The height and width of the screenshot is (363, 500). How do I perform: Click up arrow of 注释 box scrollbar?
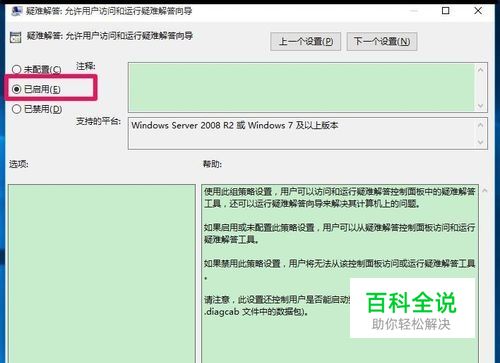point(480,70)
